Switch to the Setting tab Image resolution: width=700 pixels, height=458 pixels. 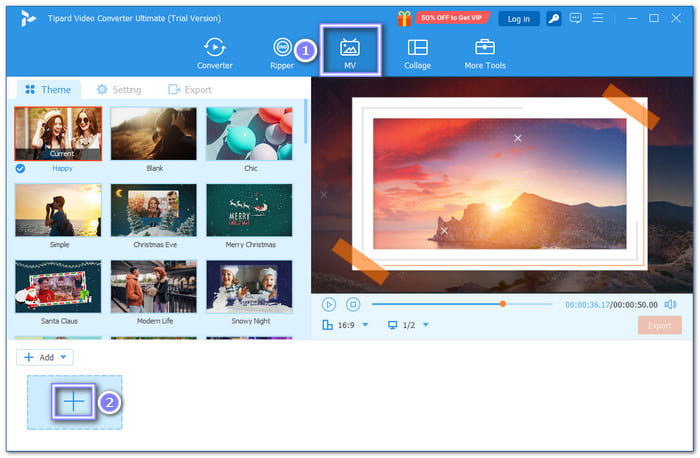coord(119,90)
